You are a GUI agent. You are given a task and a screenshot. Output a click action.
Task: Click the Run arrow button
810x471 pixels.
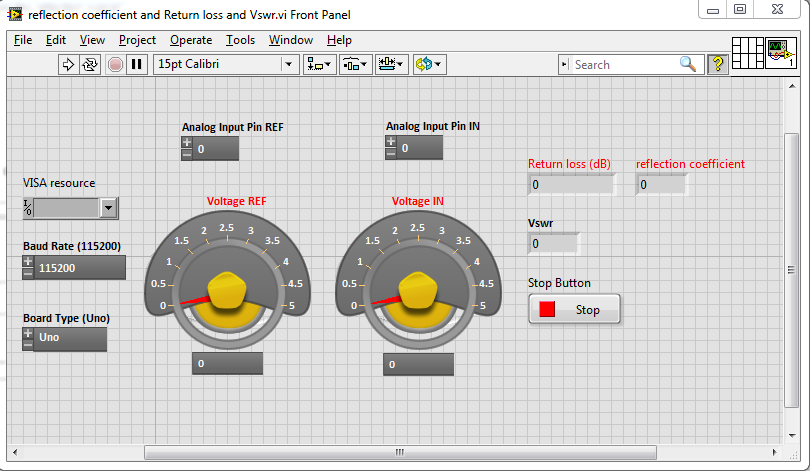pyautogui.click(x=69, y=64)
